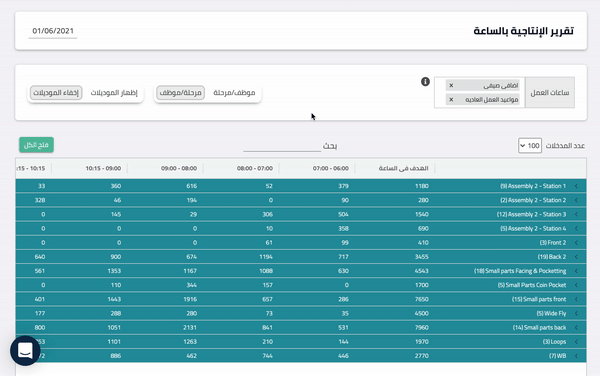Screen dimensions: 600x376
Task: Expand the Assembly 2 - Station 4 row
Action: [x=576, y=228]
